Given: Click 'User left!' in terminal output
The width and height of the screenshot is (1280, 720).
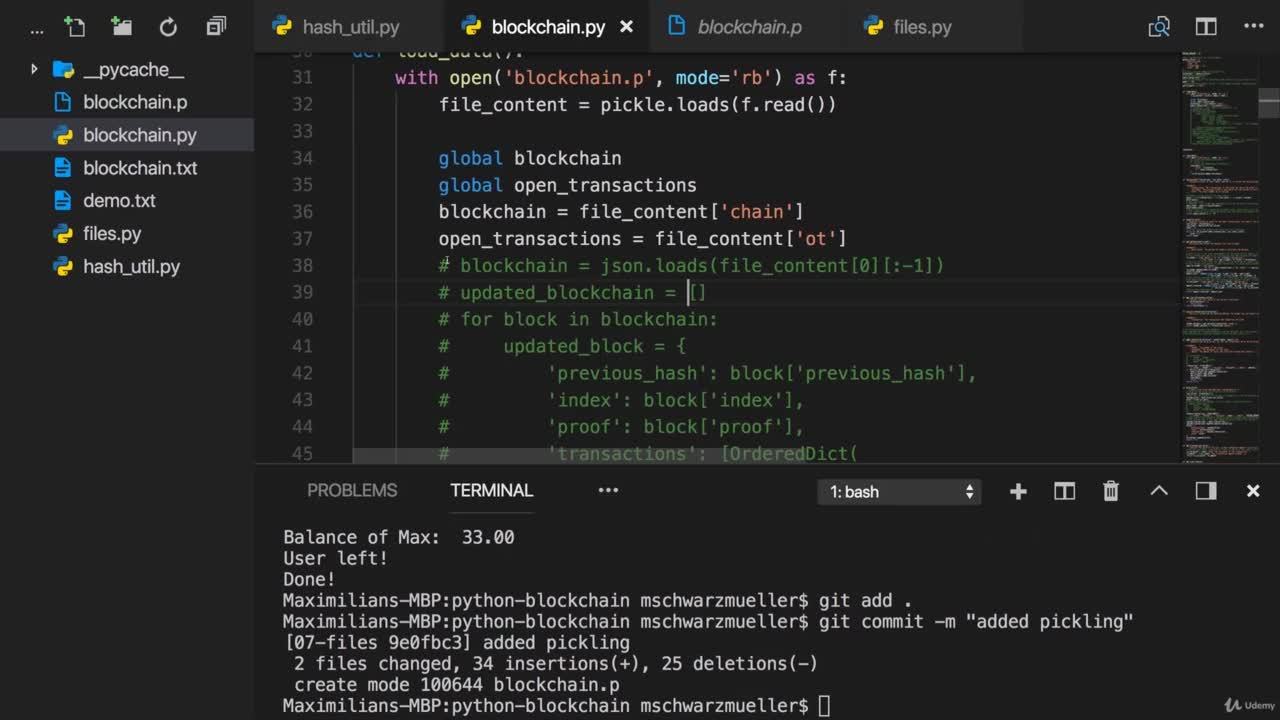Looking at the screenshot, I should 335,558.
